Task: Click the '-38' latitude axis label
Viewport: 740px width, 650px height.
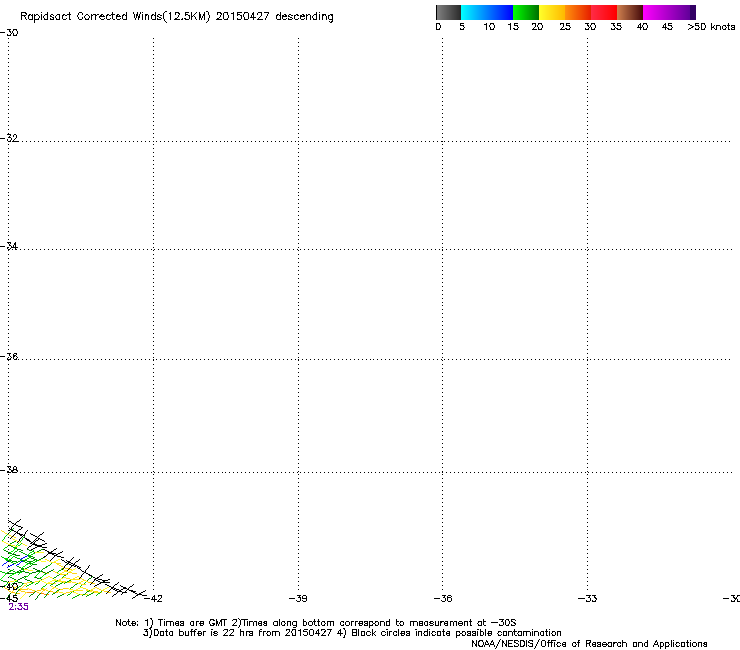Action: coord(9,470)
